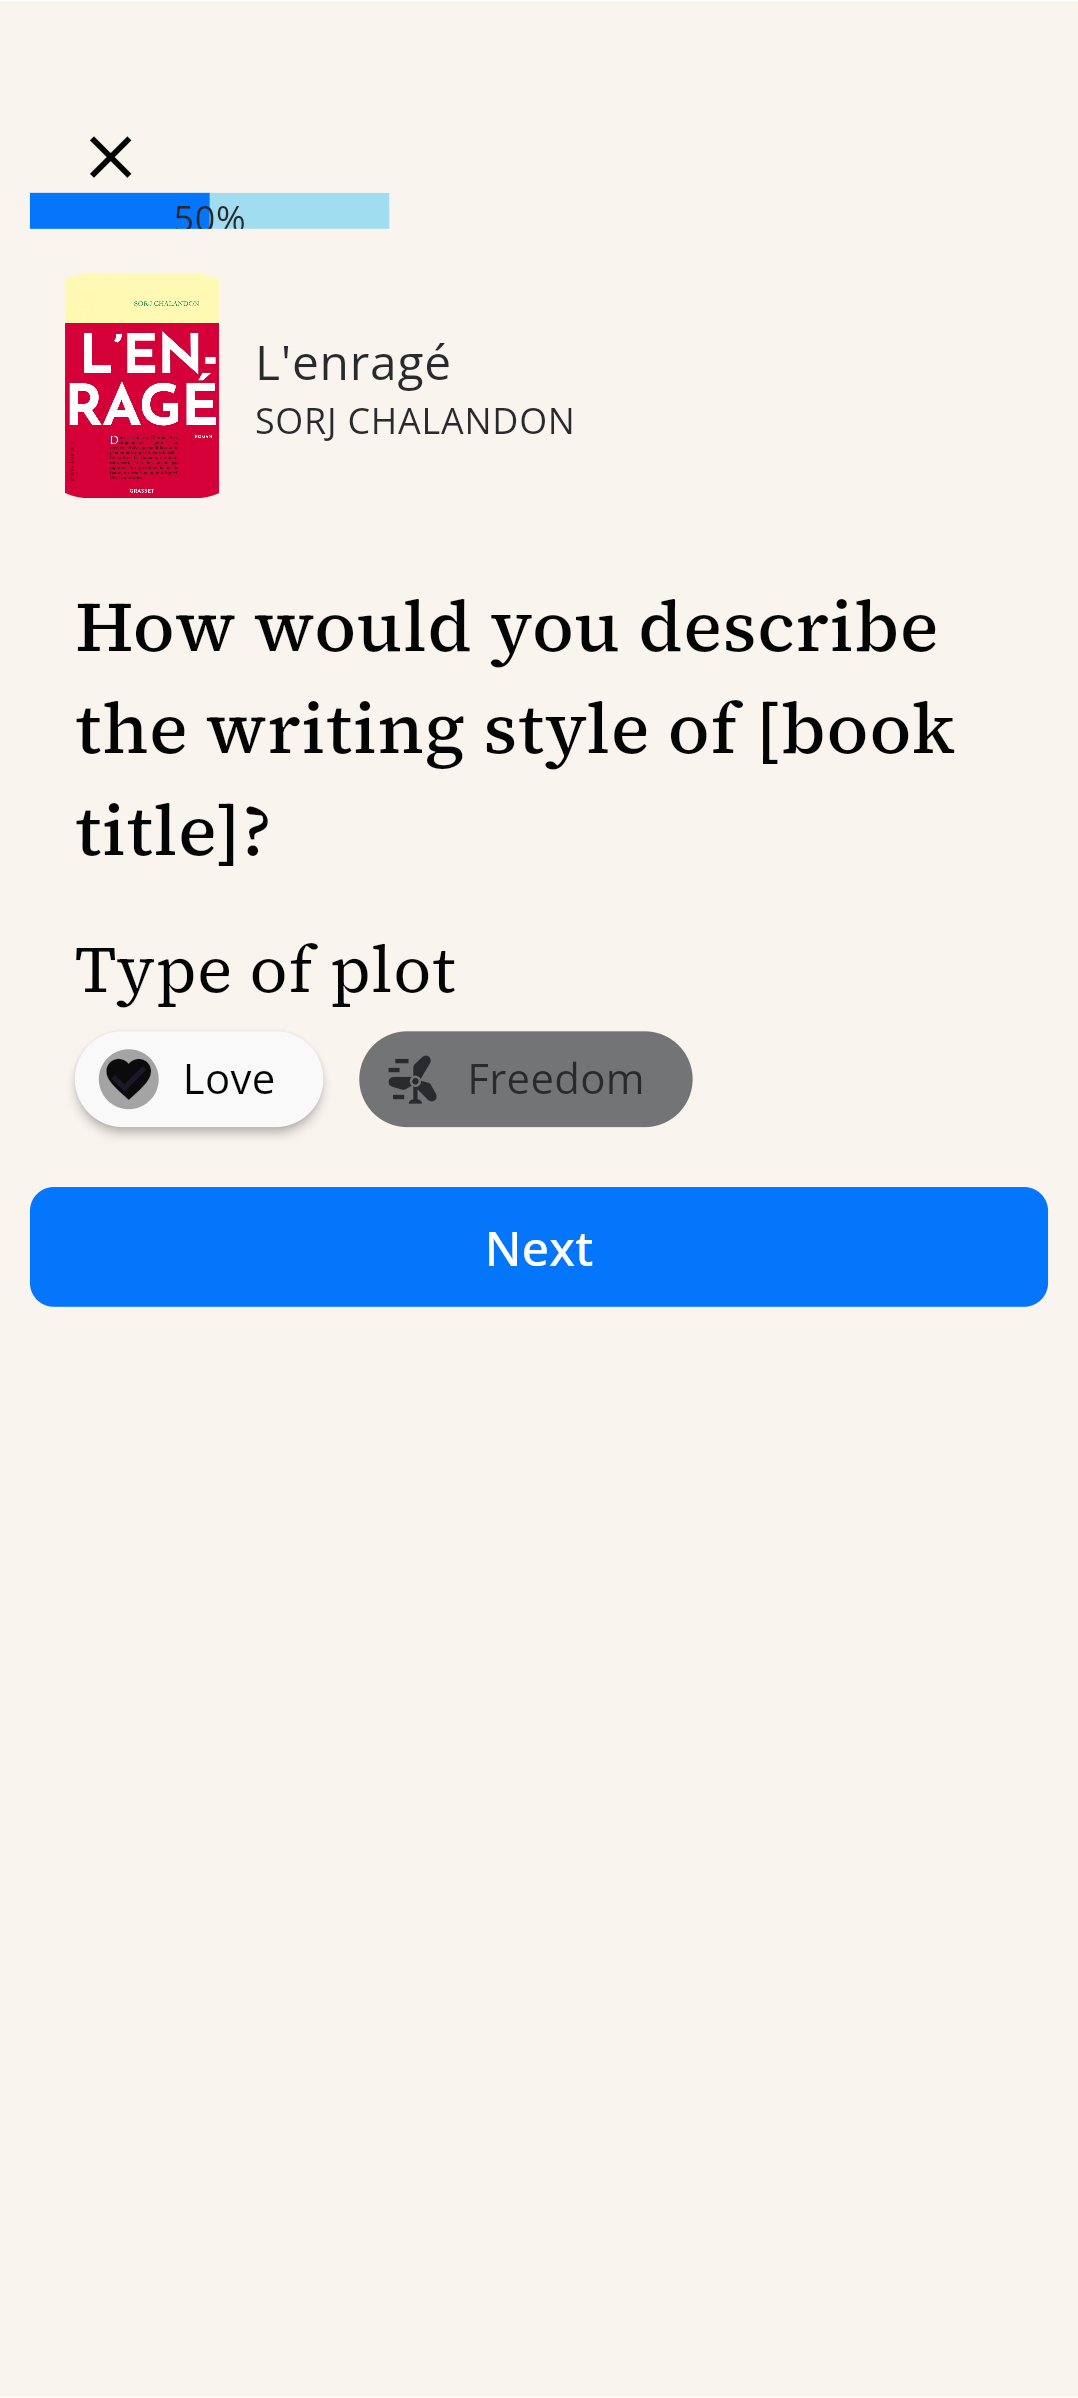Tap the "Freedom" text label
1078x2398 pixels.
point(555,1080)
